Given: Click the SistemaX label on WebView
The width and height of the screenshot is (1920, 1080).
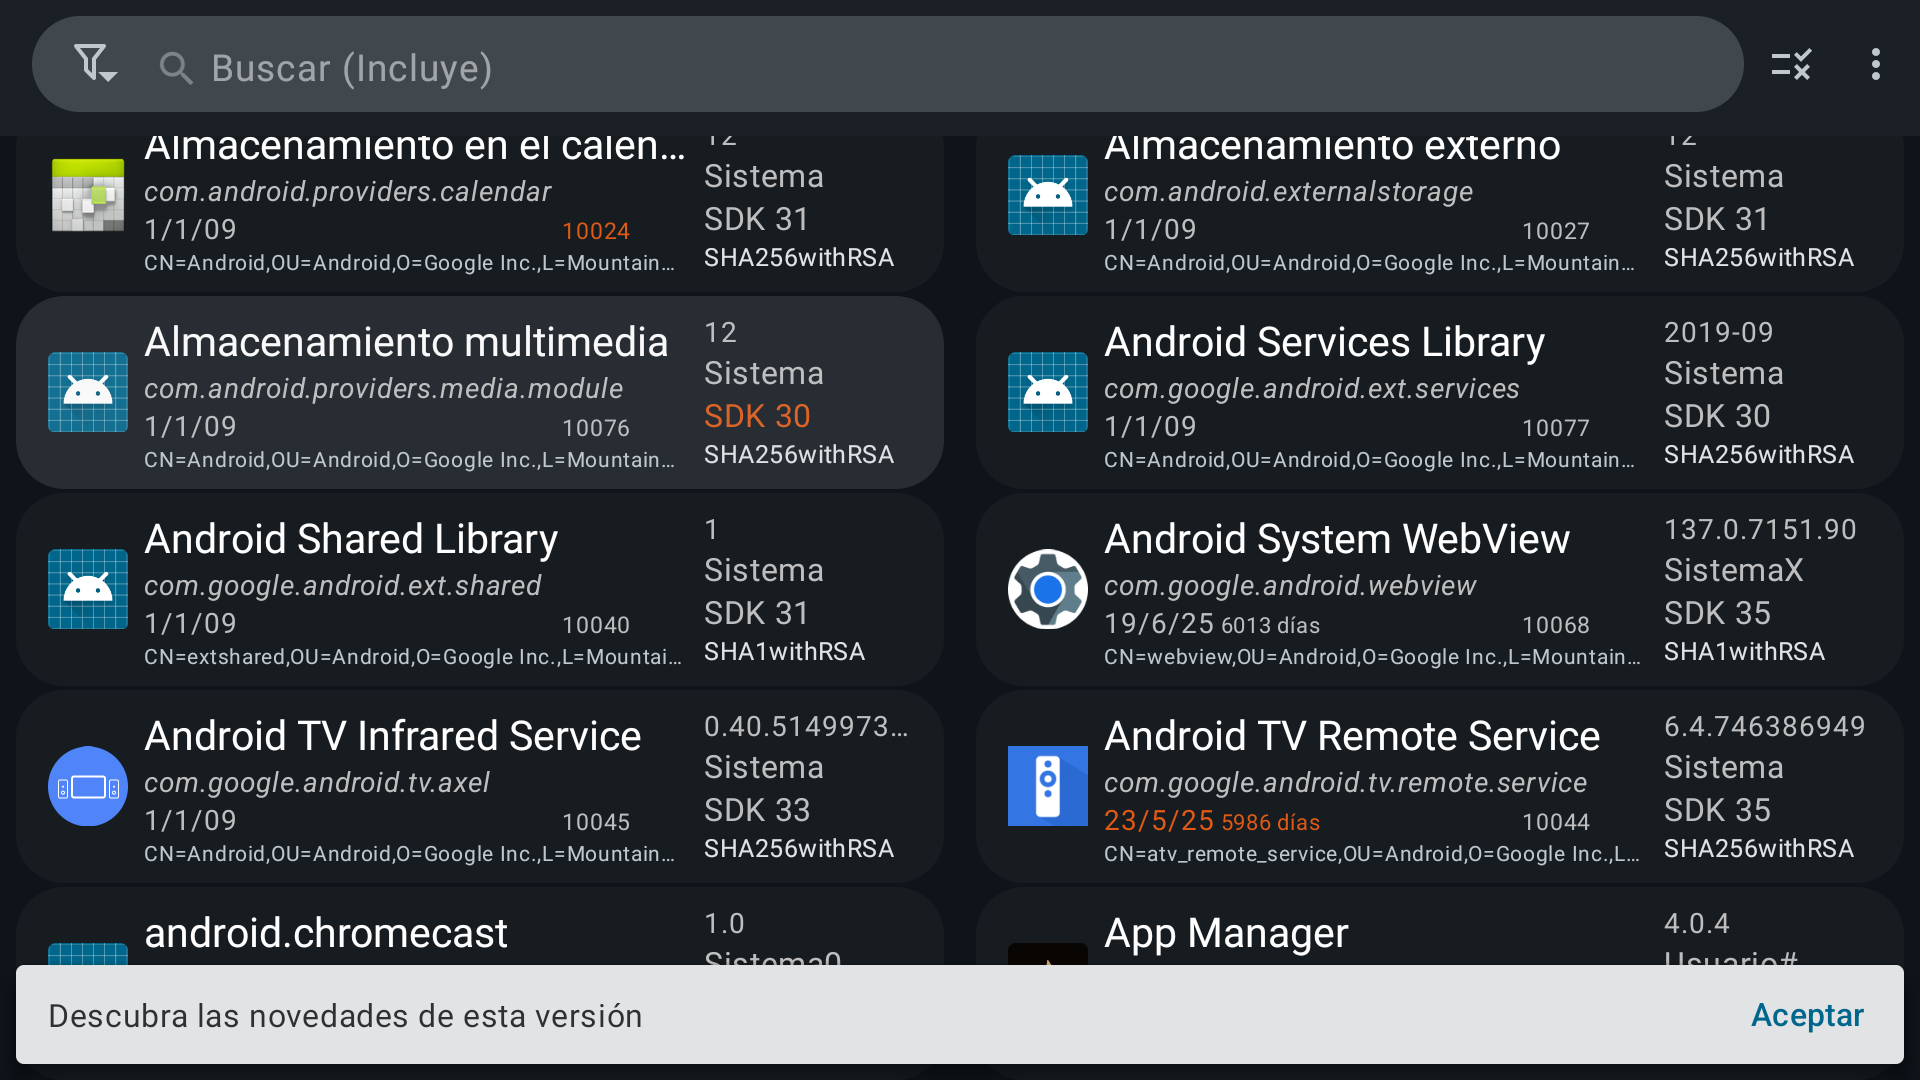Looking at the screenshot, I should 1733,570.
